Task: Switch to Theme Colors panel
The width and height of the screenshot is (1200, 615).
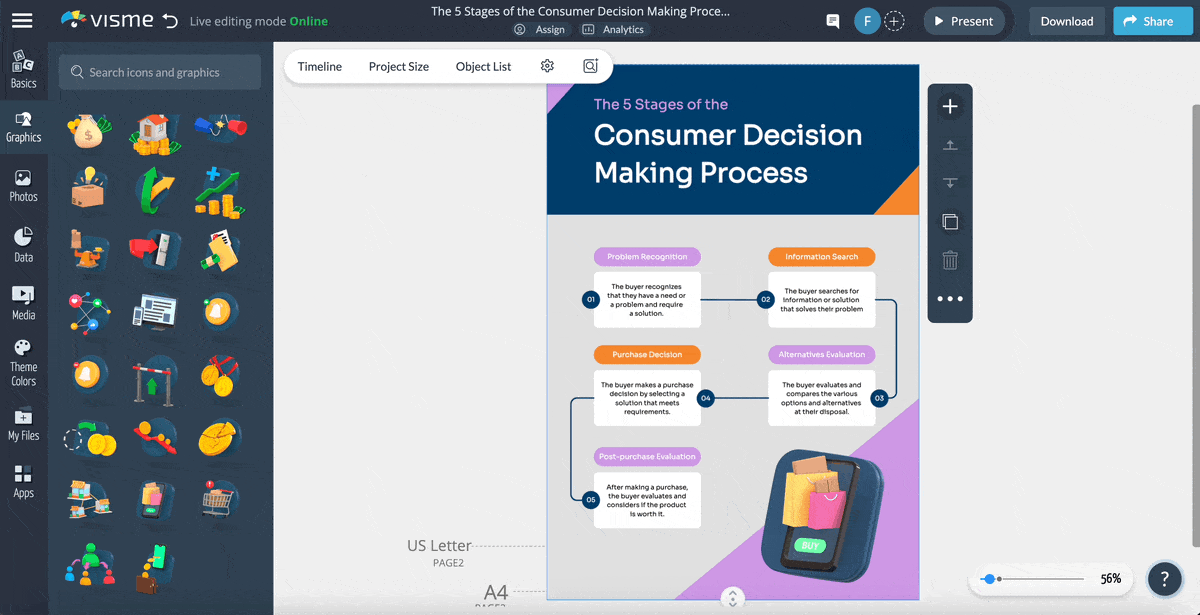Action: (x=23, y=362)
